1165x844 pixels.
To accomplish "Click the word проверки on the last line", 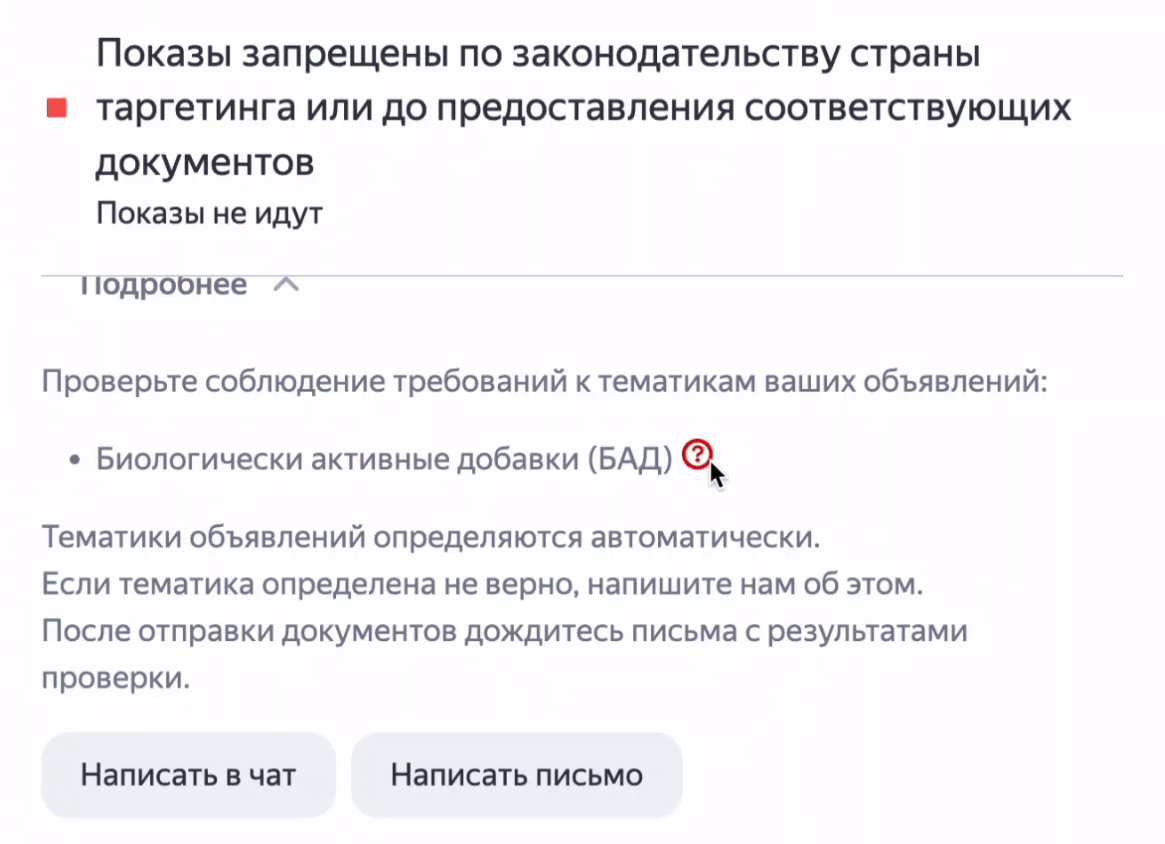I will click(x=114, y=678).
